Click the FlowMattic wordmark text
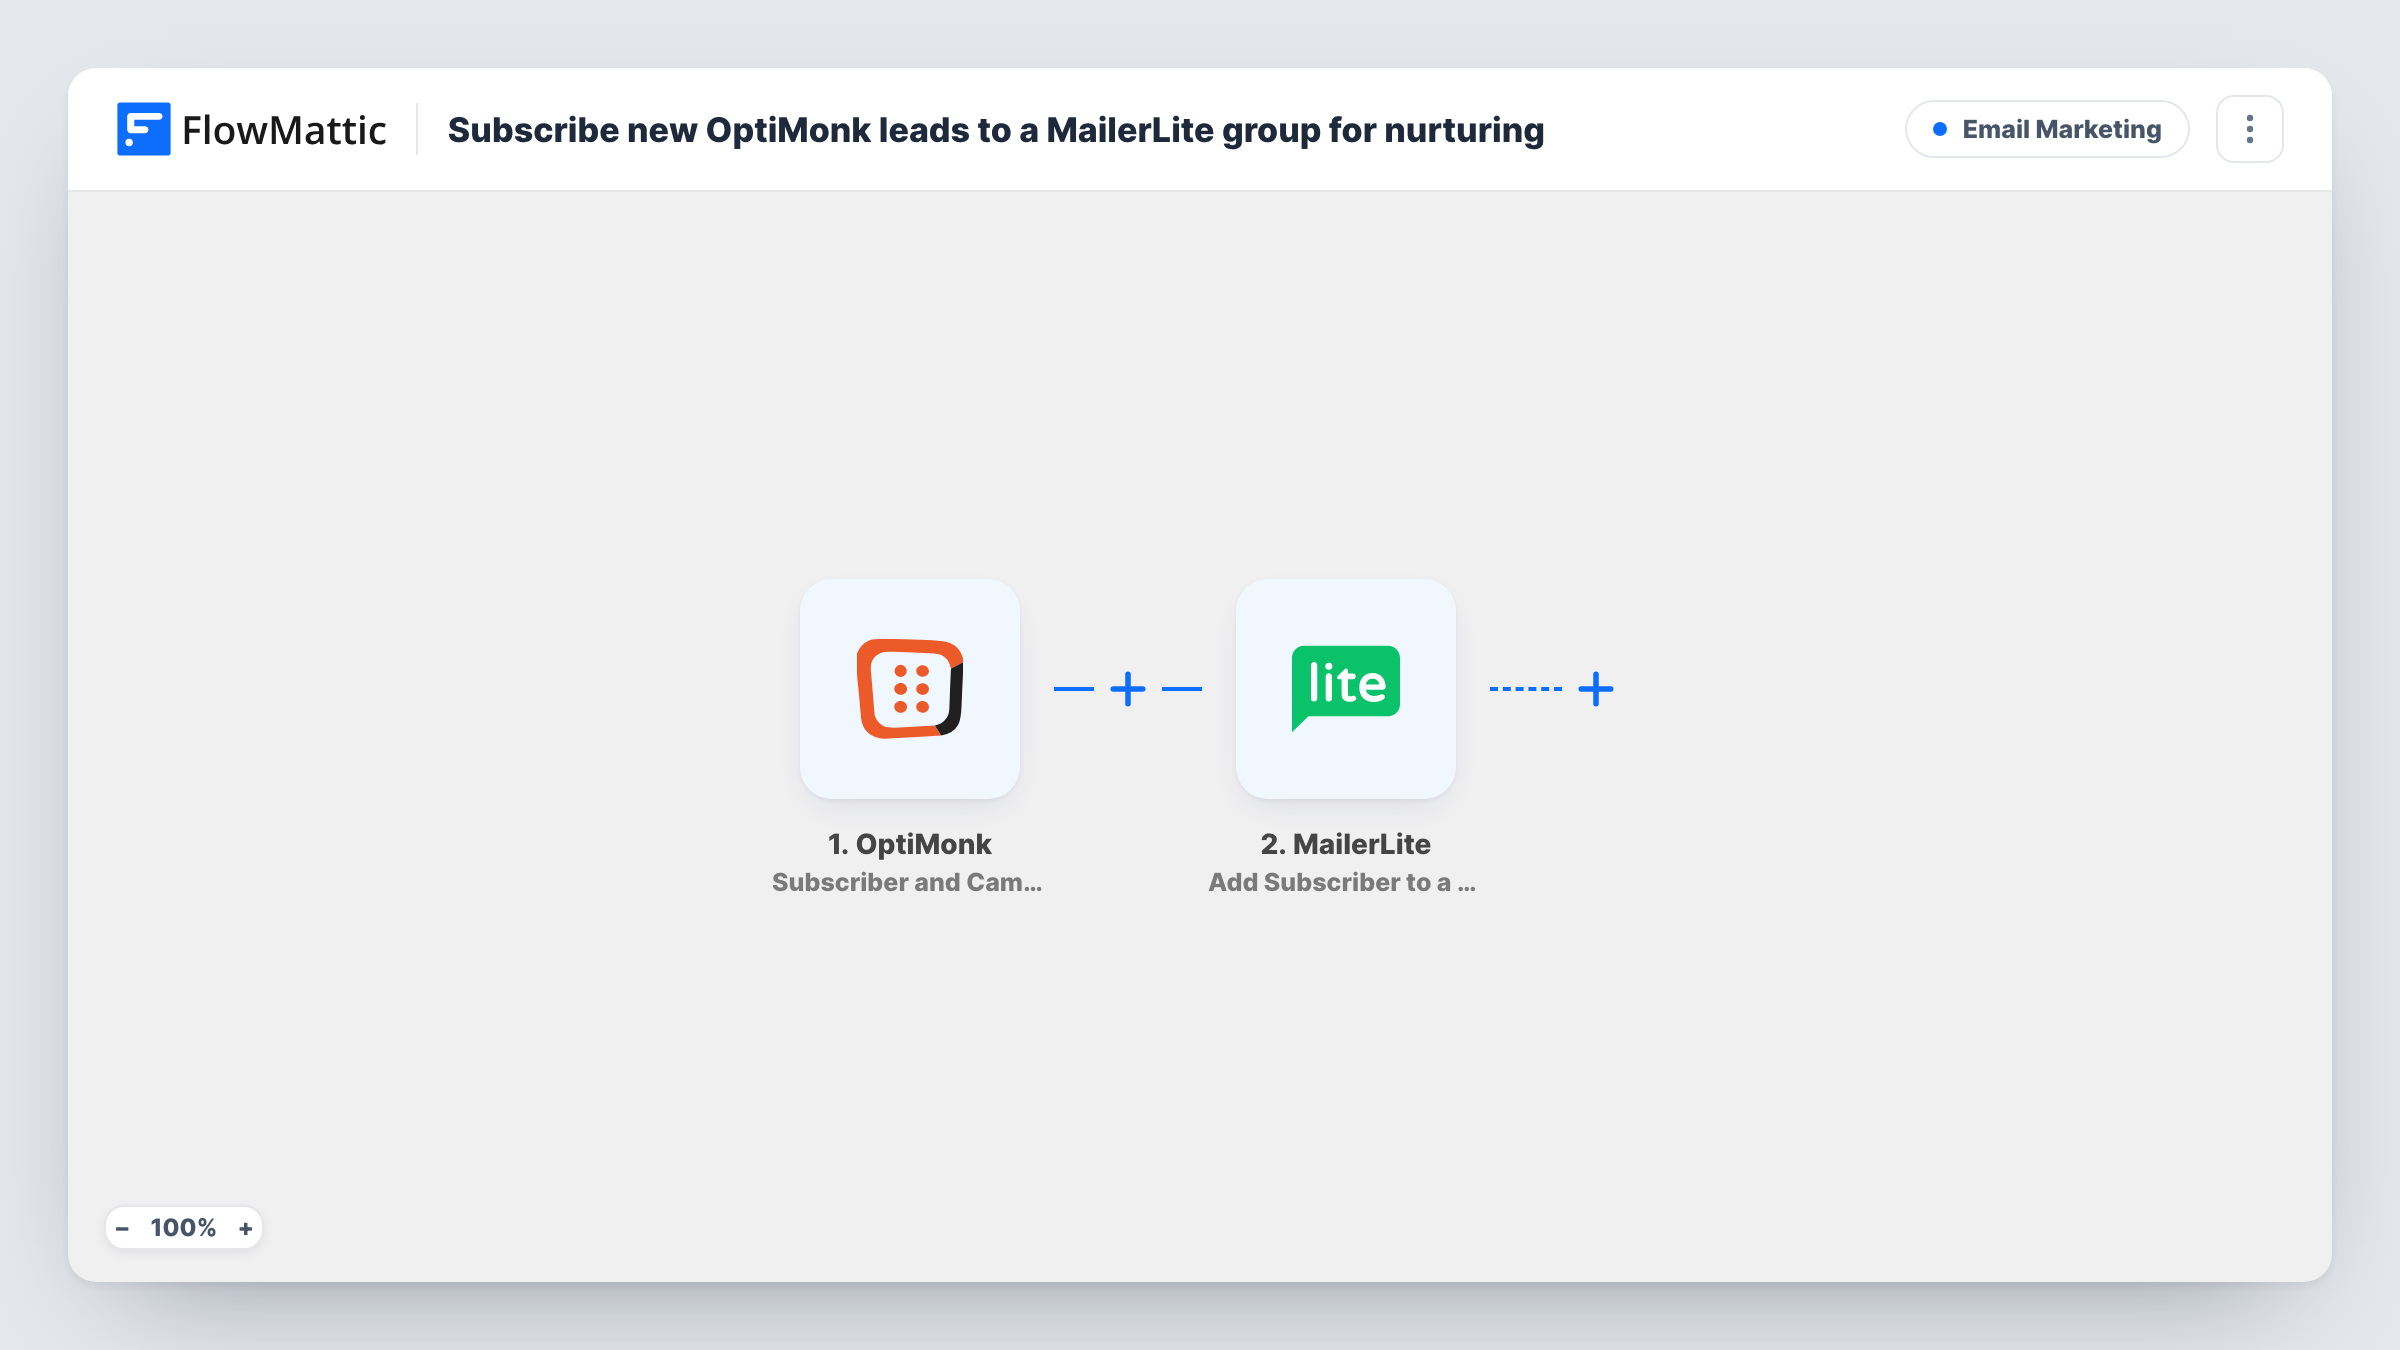 point(284,130)
